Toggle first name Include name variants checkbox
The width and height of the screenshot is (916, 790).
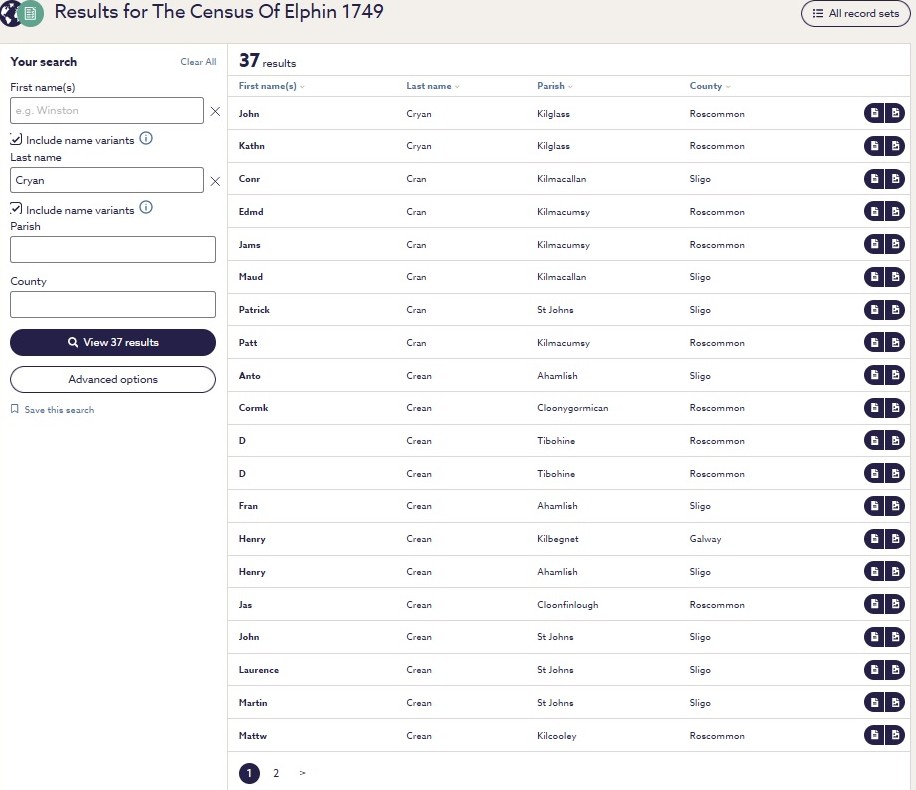(16, 139)
